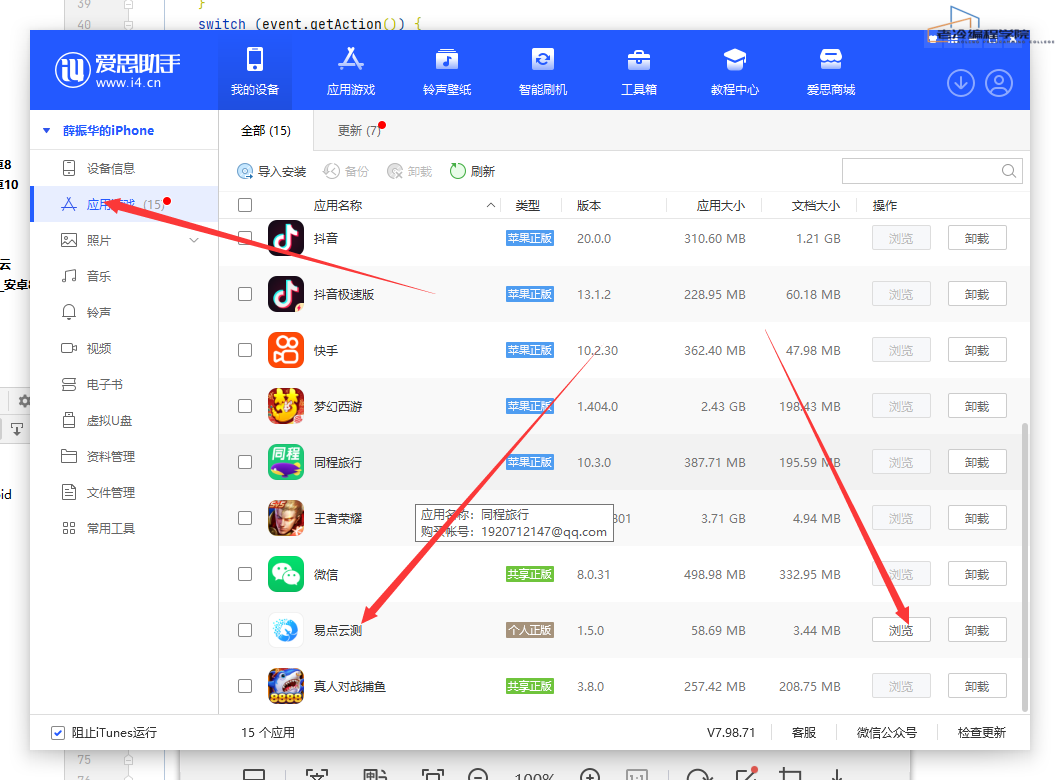
Task: Click the 梦幻西游 app icon
Action: [286, 406]
